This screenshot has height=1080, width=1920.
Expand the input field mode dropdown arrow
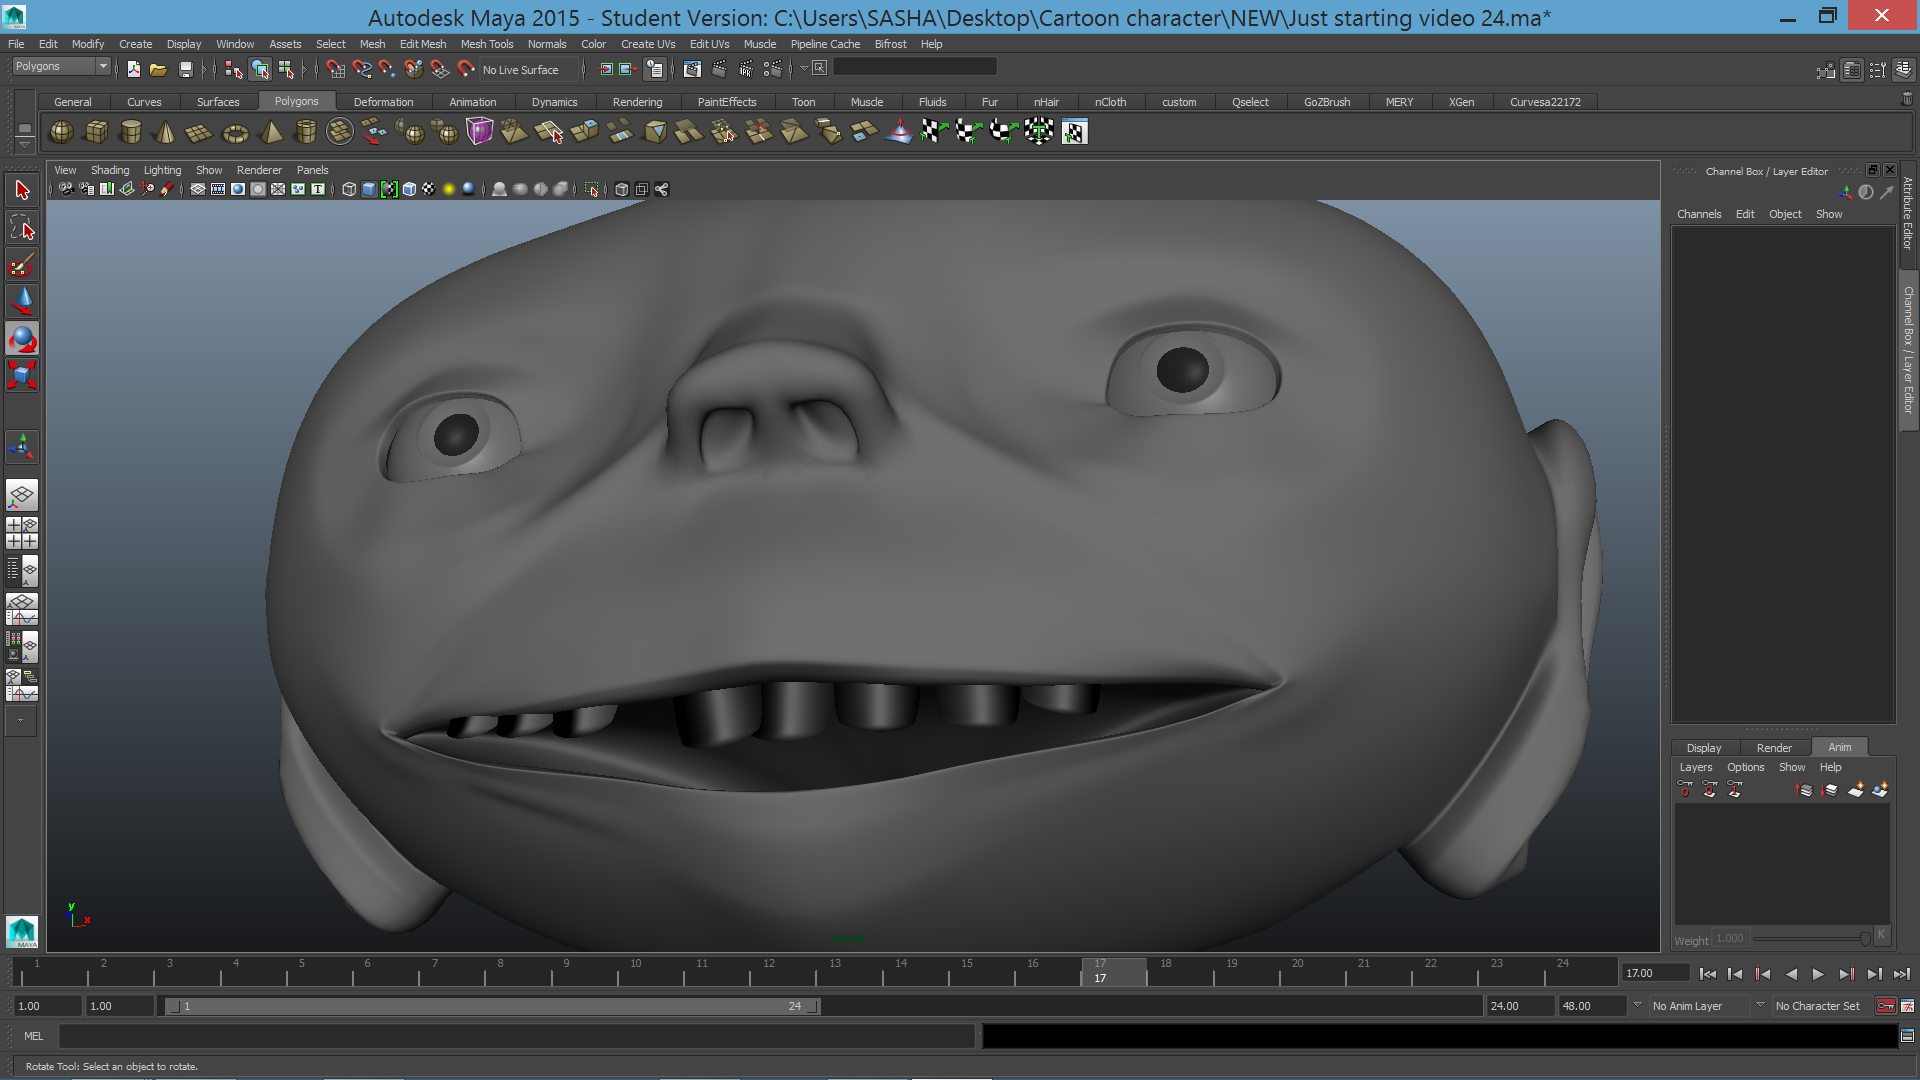click(804, 68)
